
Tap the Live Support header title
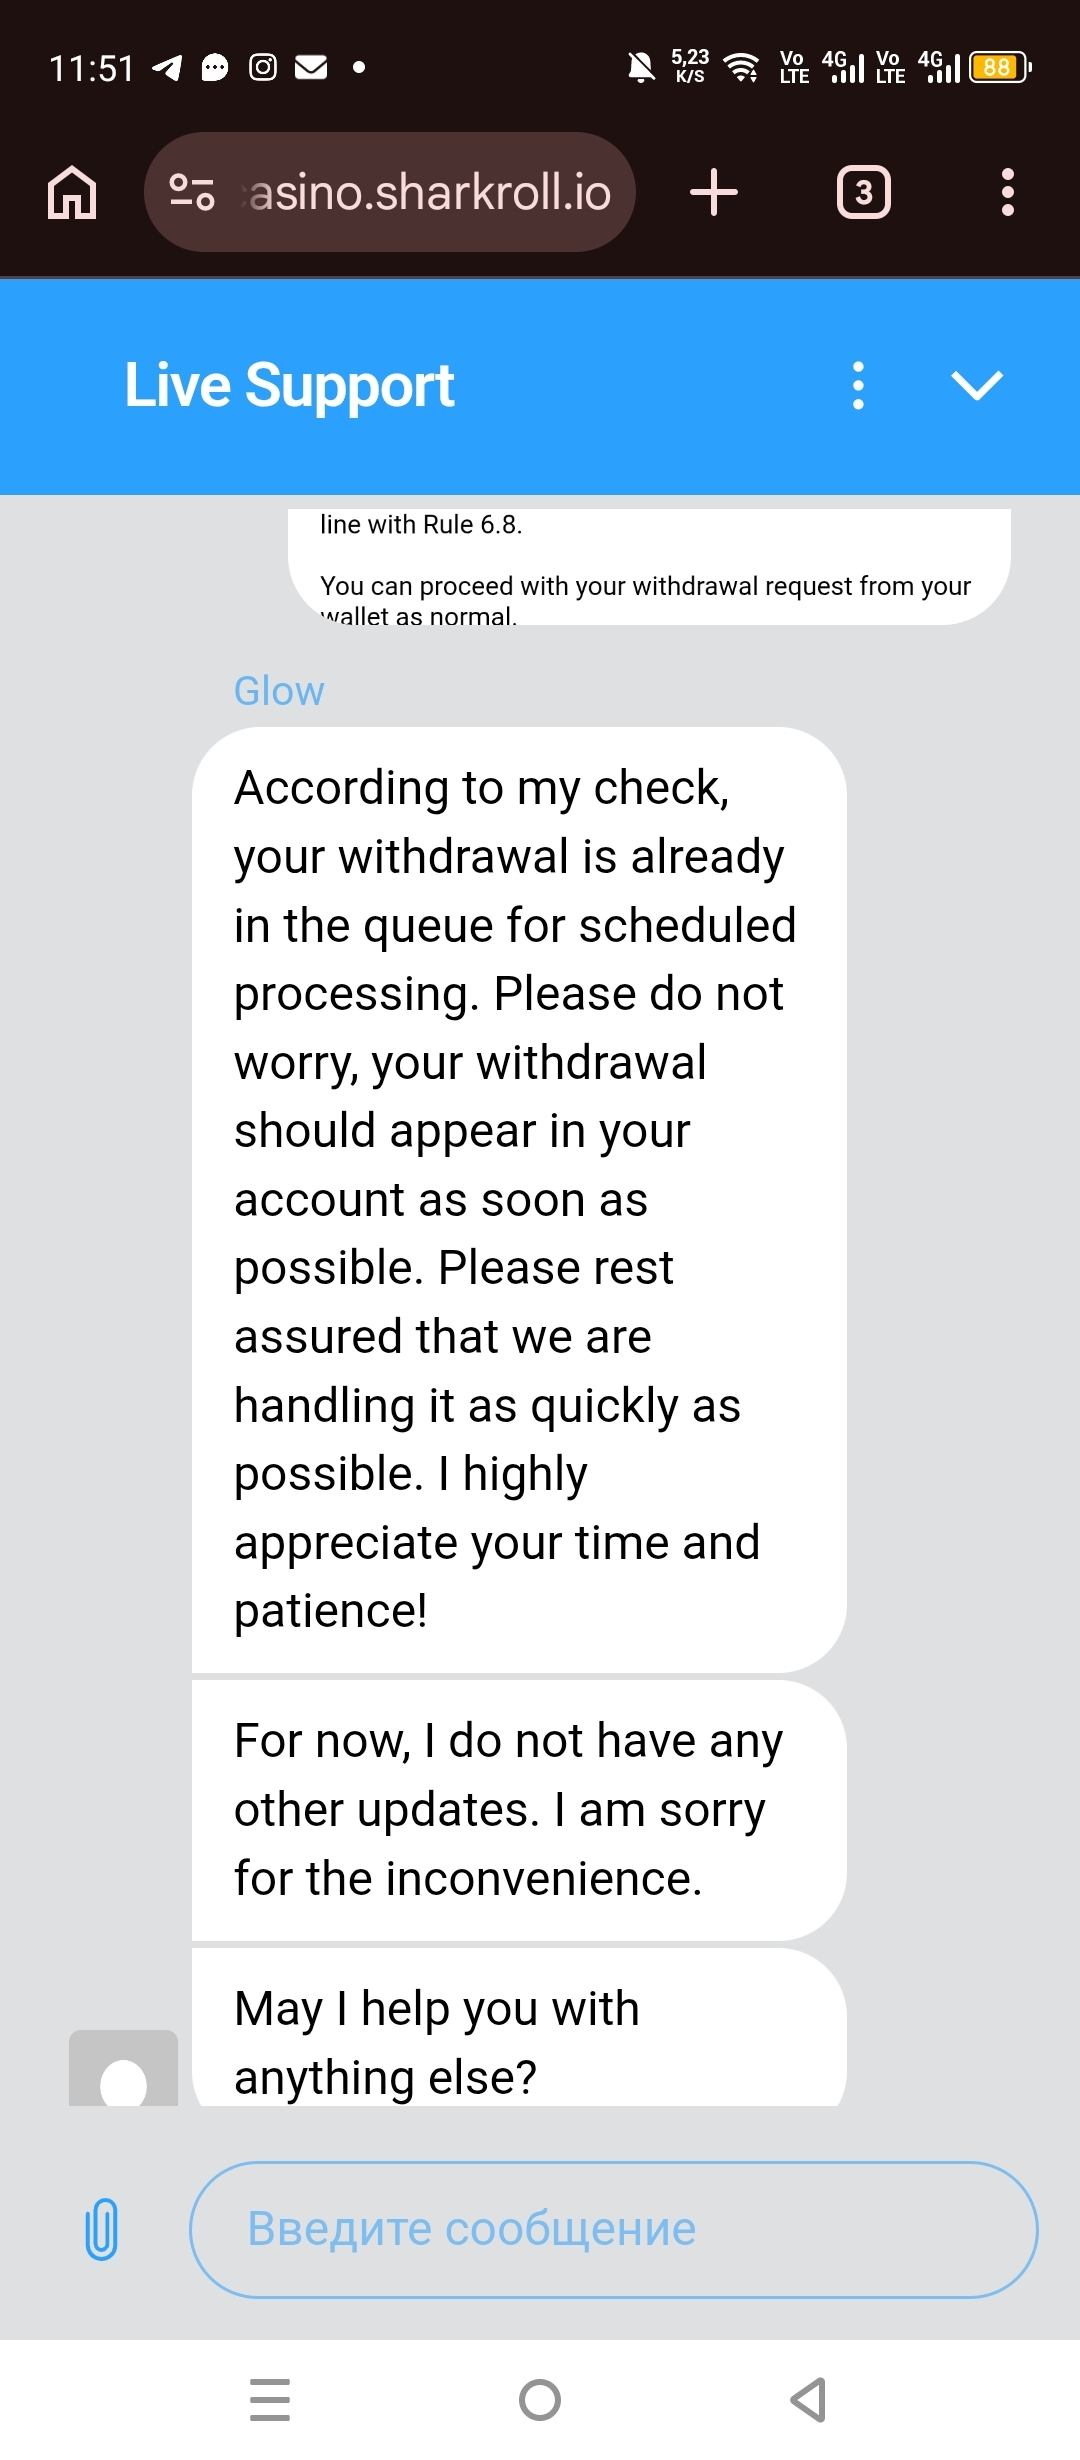click(x=289, y=386)
